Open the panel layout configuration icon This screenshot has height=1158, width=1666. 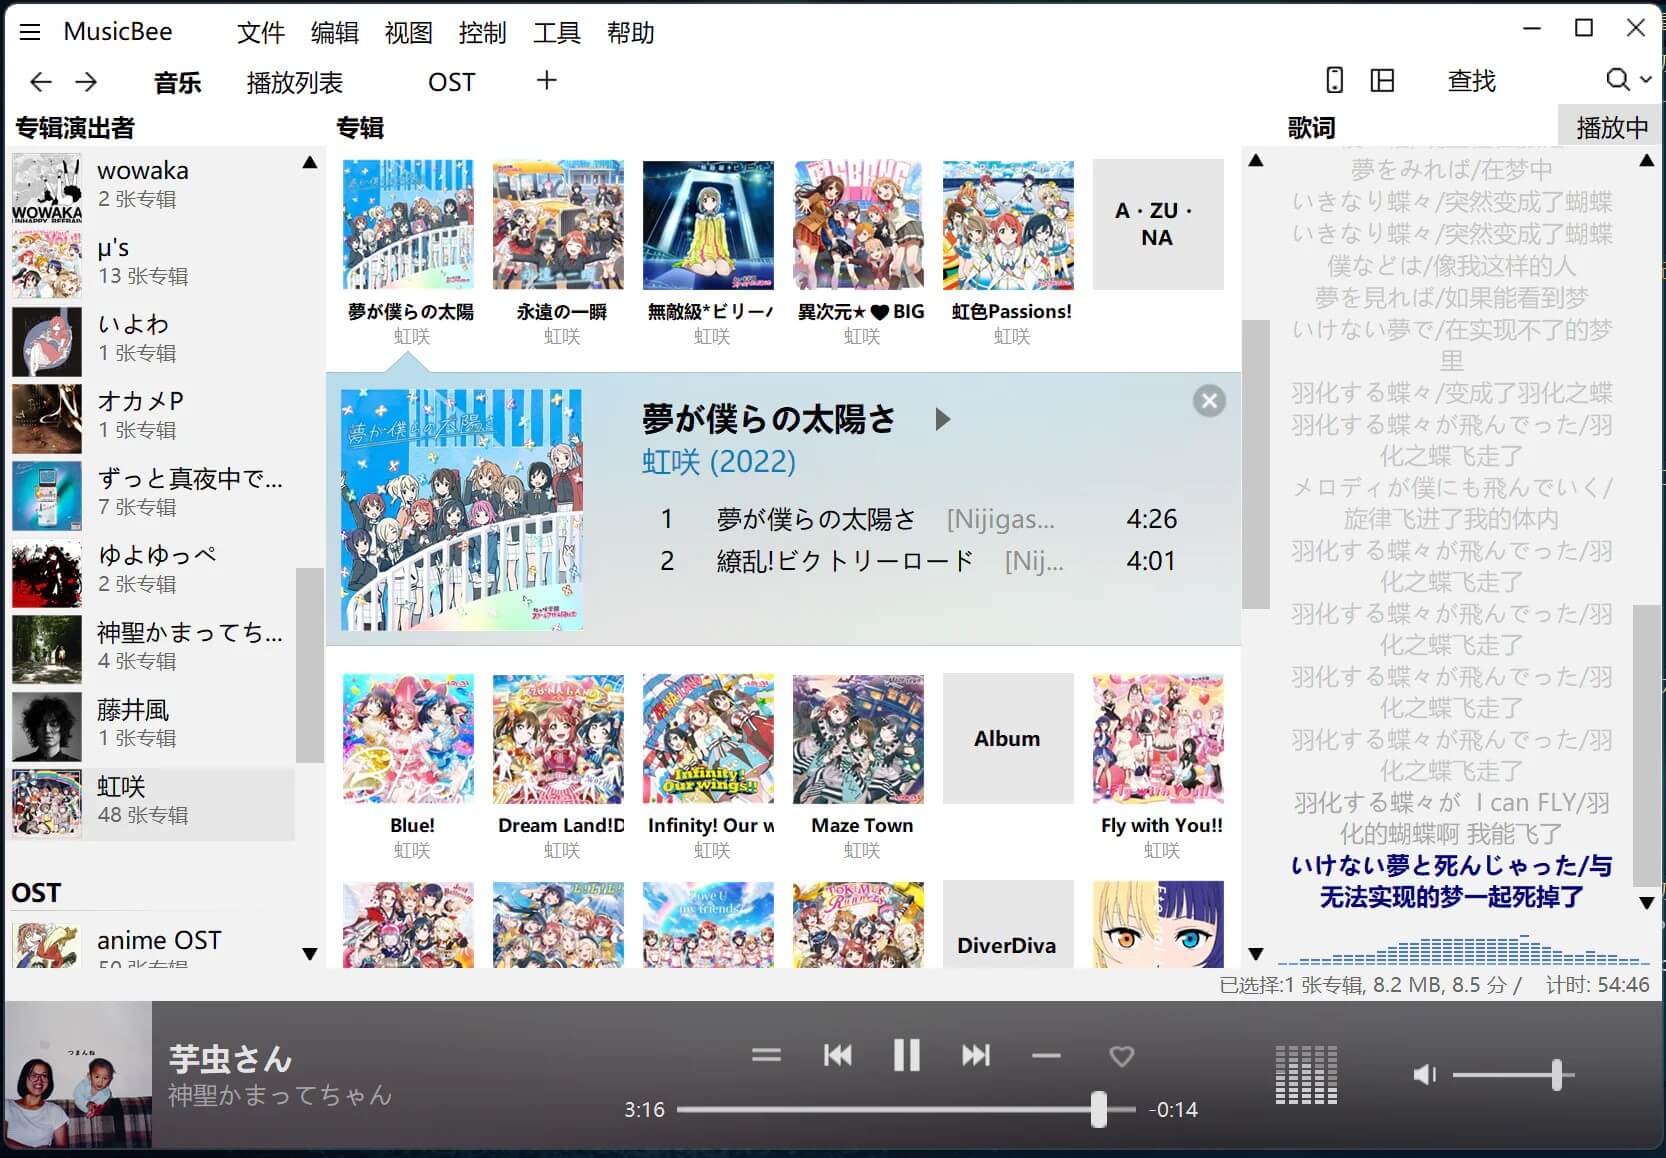click(1382, 81)
